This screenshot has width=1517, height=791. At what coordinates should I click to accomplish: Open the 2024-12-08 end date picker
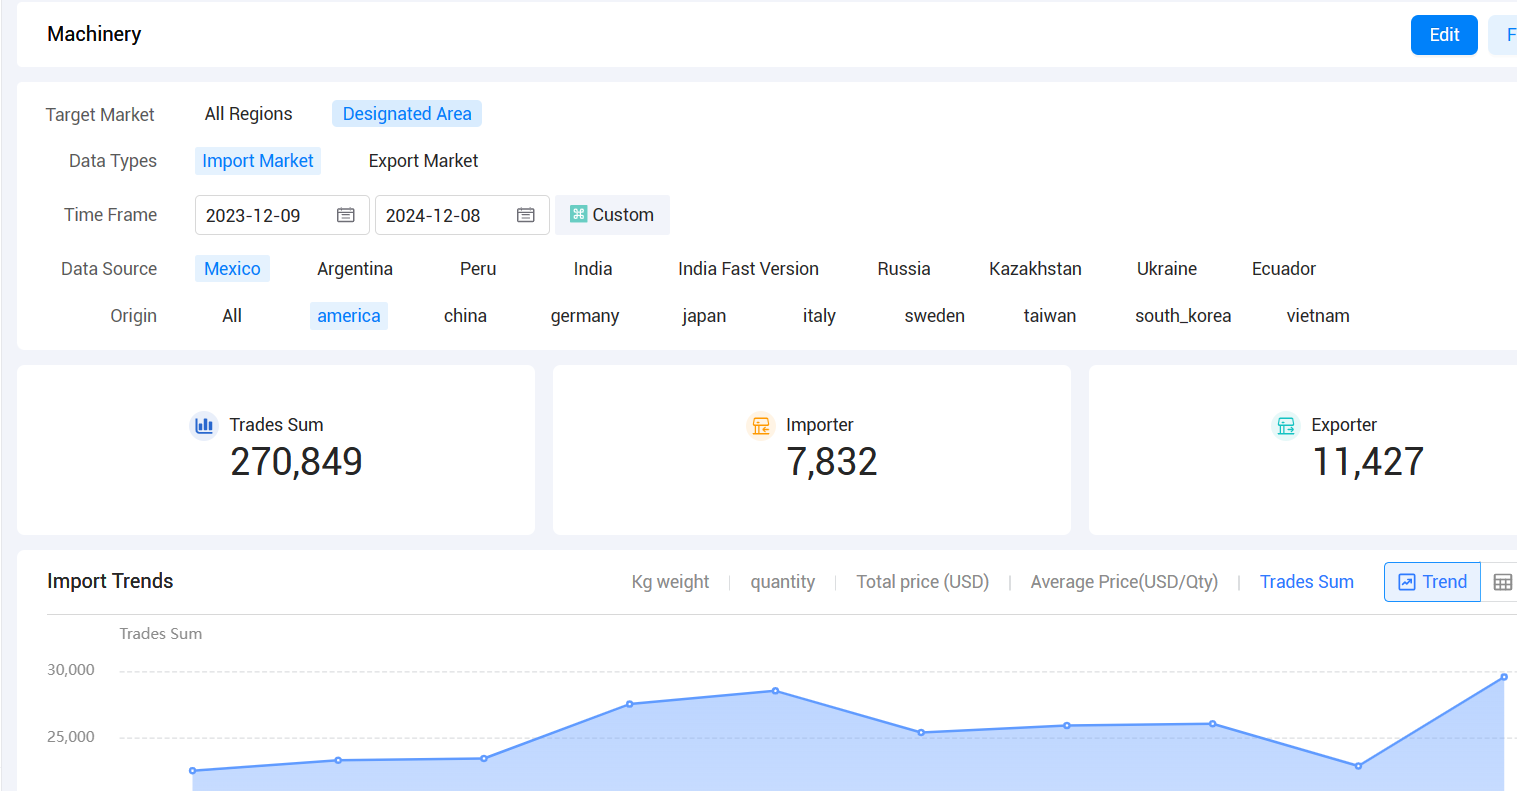click(462, 215)
